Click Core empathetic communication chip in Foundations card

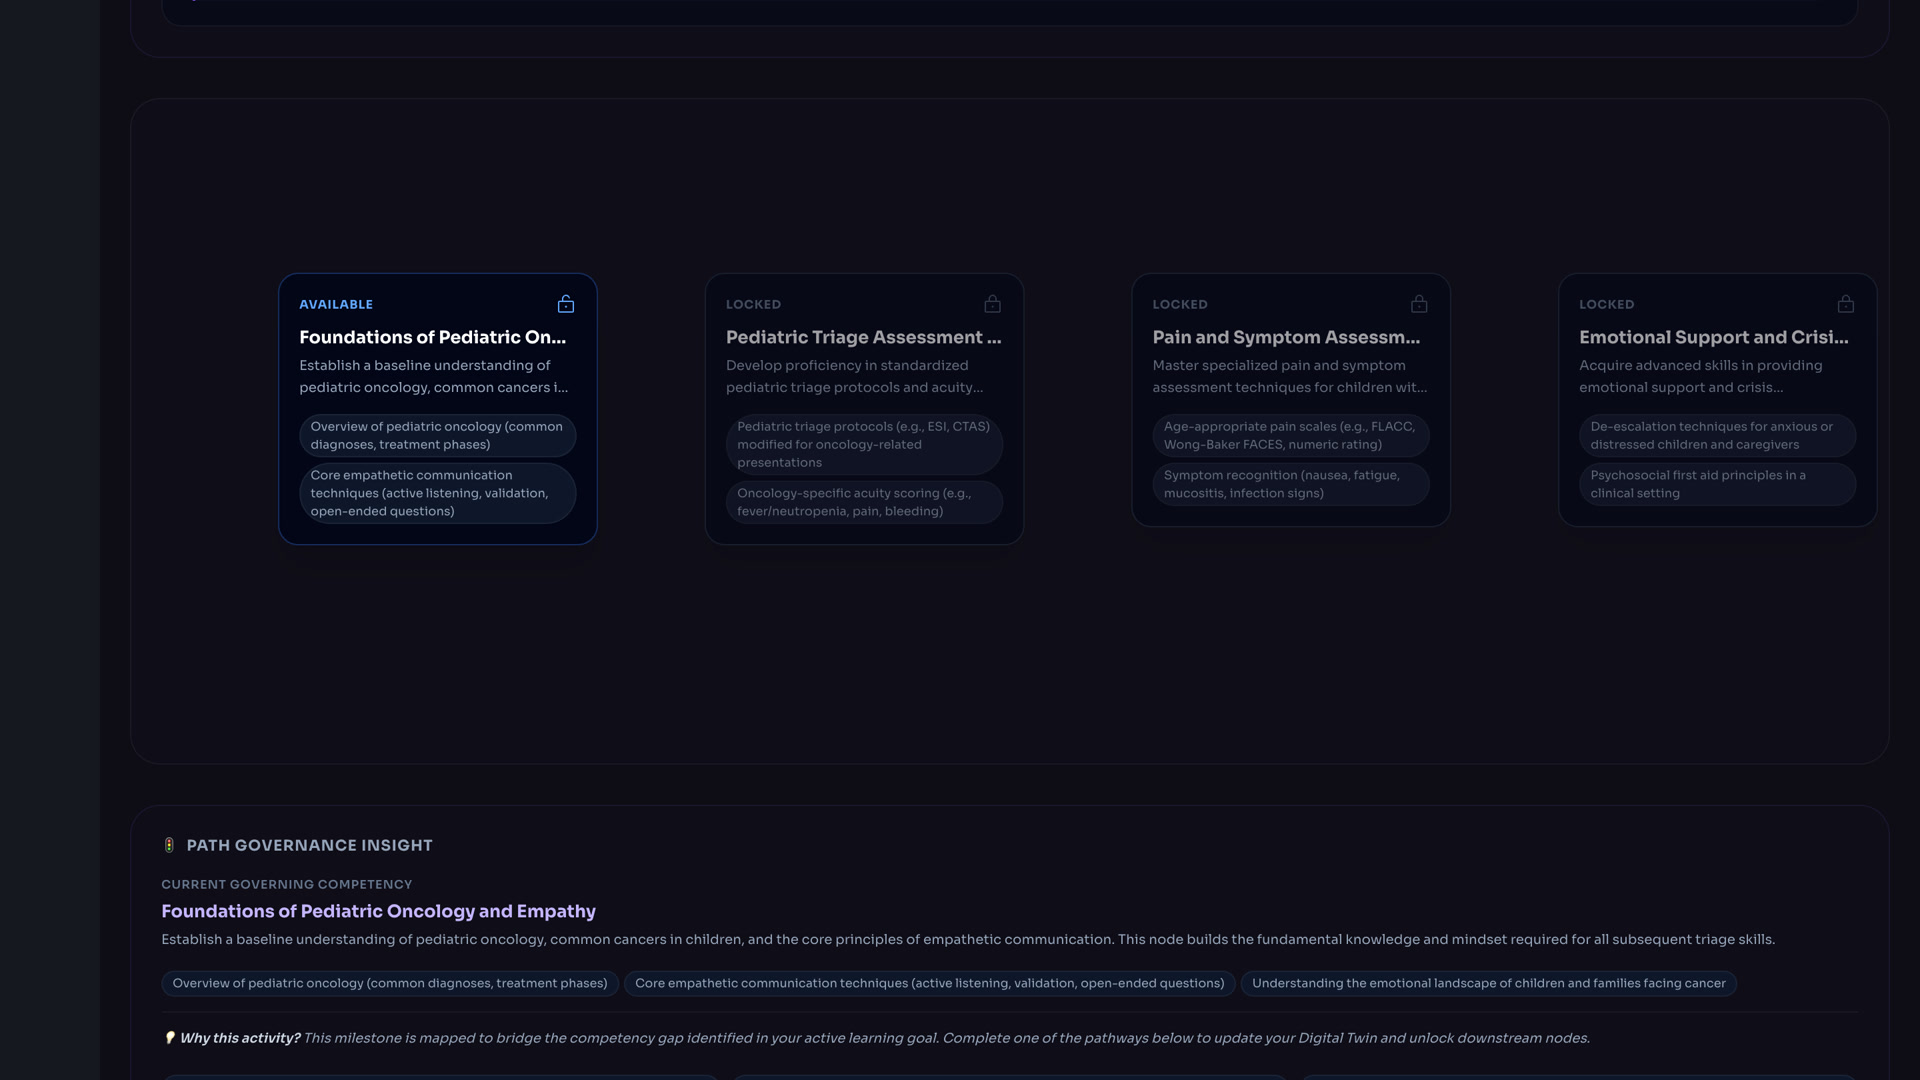tap(438, 493)
